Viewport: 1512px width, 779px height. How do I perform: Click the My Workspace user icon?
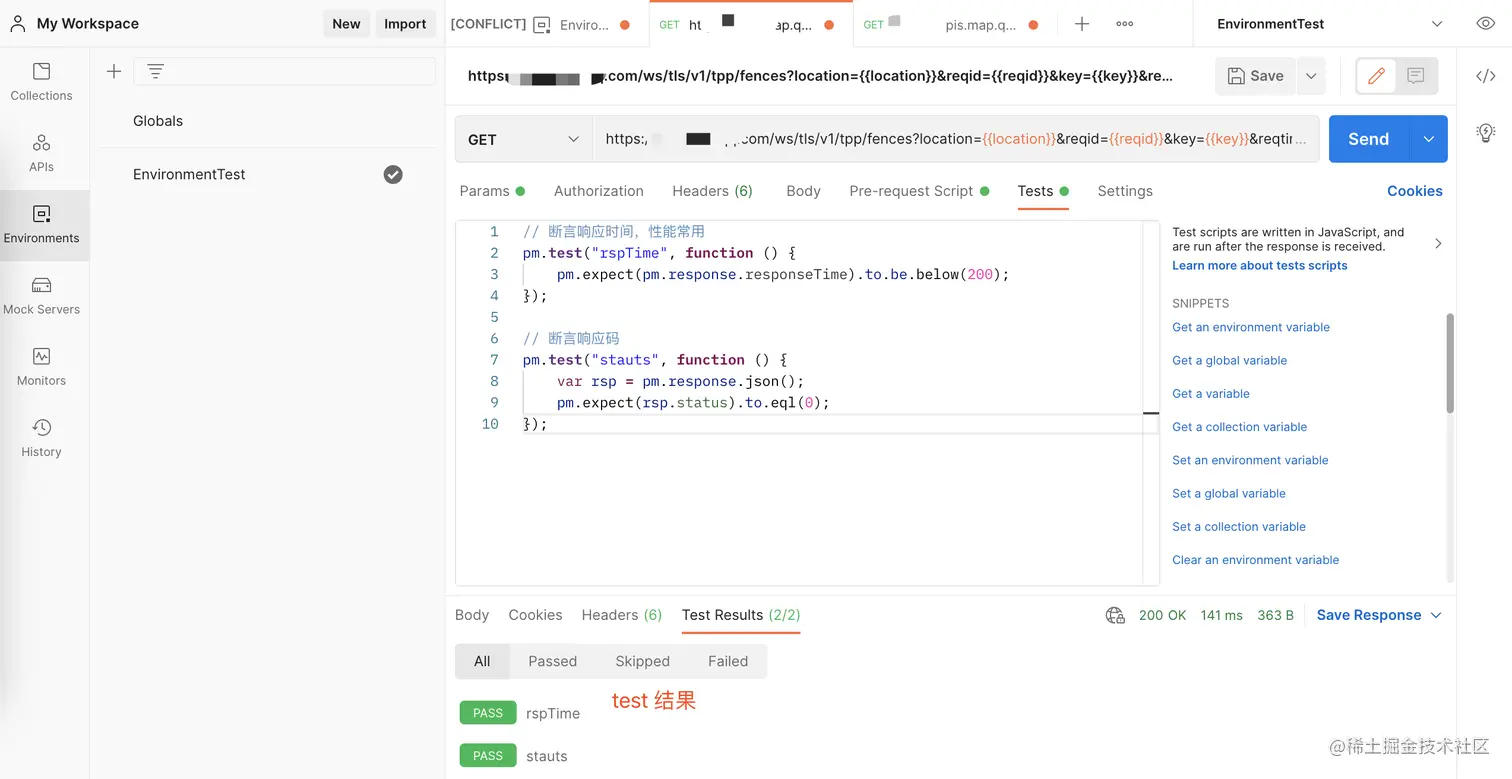(x=17, y=24)
